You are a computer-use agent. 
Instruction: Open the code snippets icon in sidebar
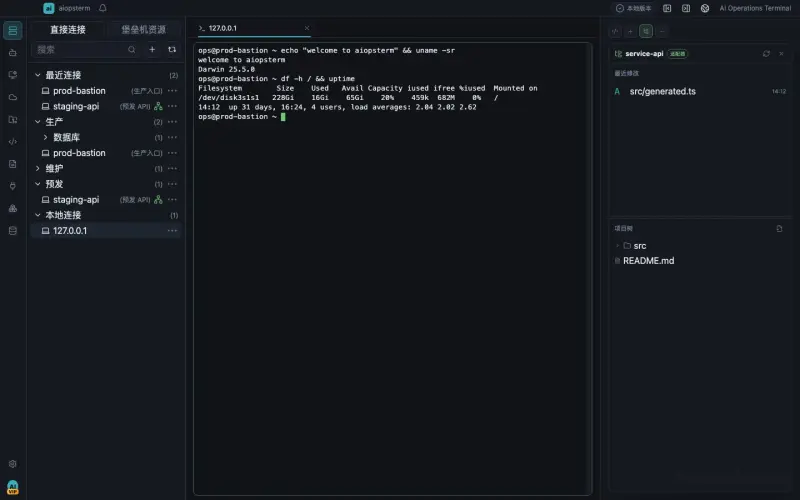(x=13, y=141)
